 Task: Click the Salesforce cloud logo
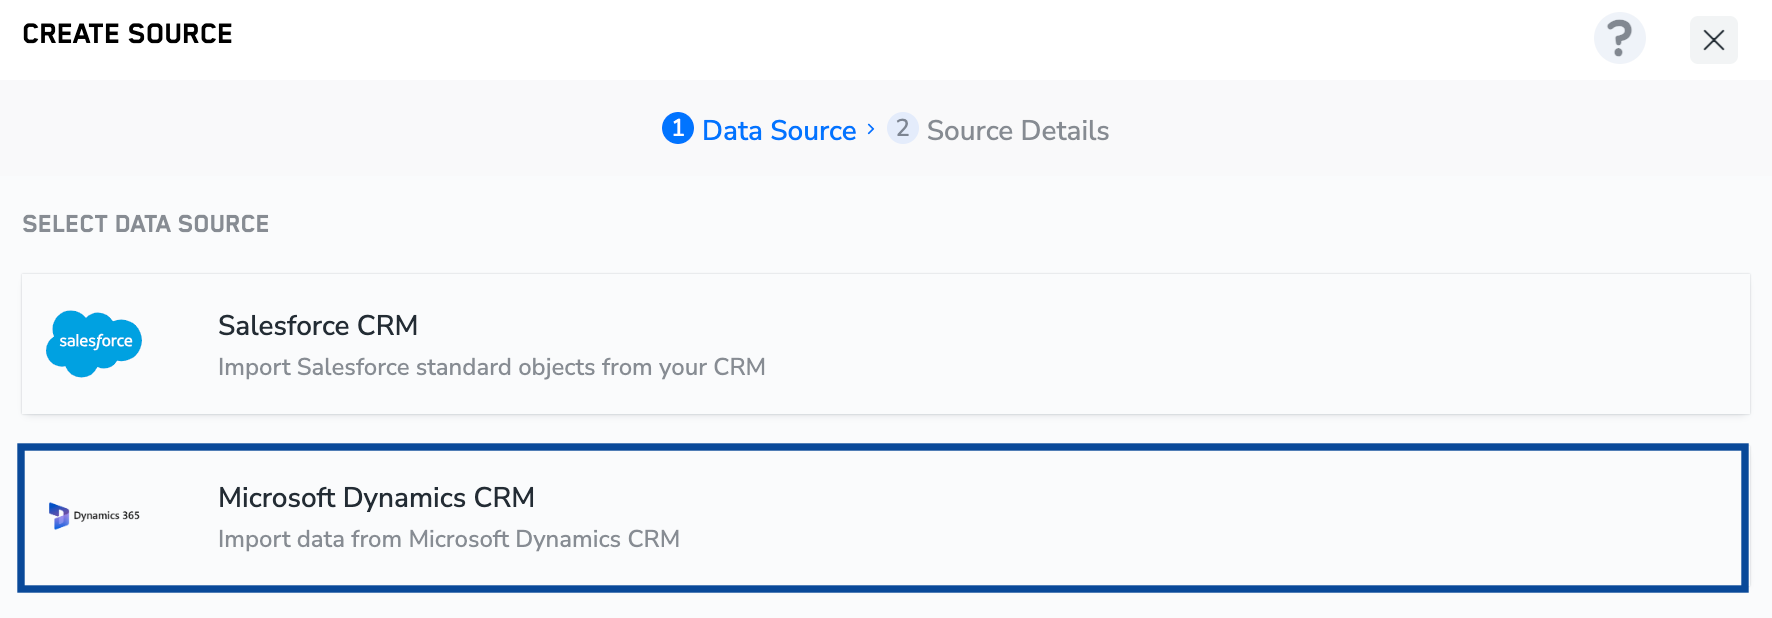coord(95,342)
